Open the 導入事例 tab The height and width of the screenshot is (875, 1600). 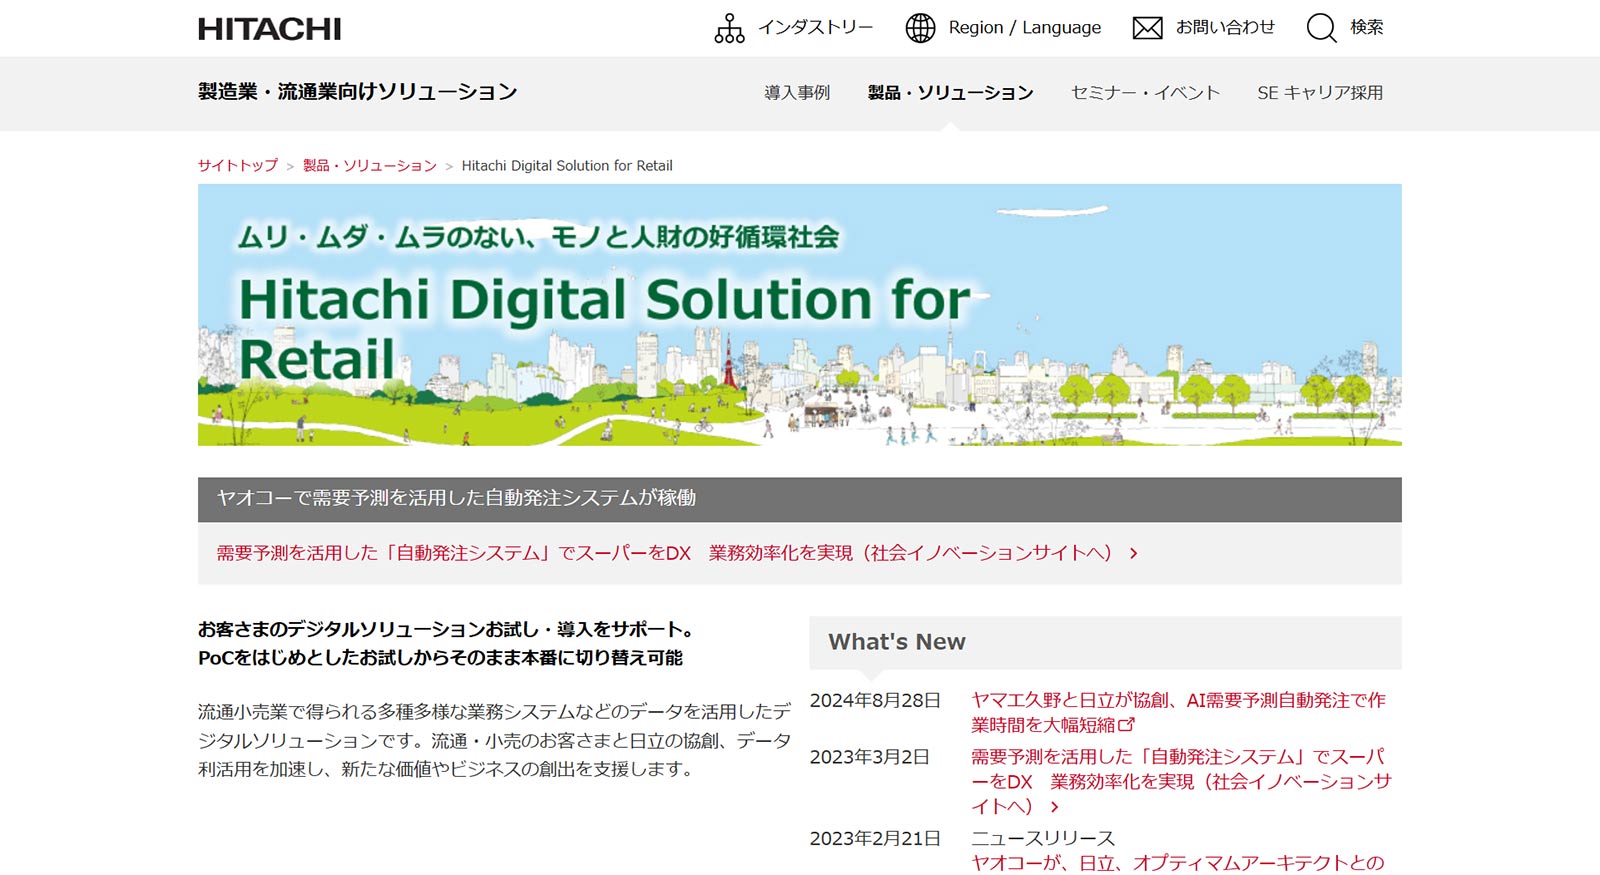click(x=797, y=93)
